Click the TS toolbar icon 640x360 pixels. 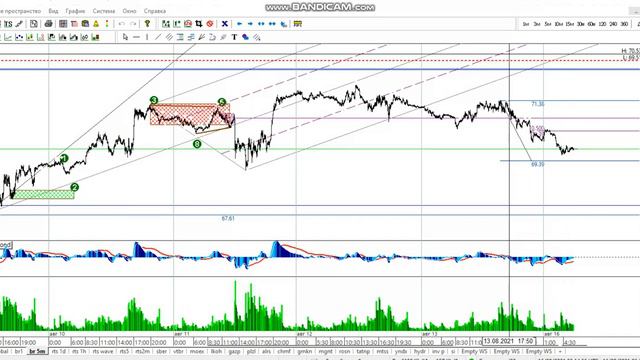(8, 24)
